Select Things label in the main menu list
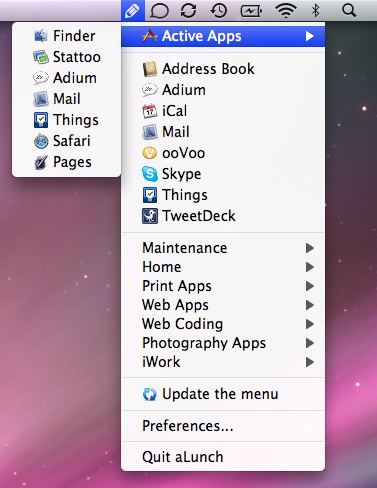377x488 pixels. click(185, 195)
